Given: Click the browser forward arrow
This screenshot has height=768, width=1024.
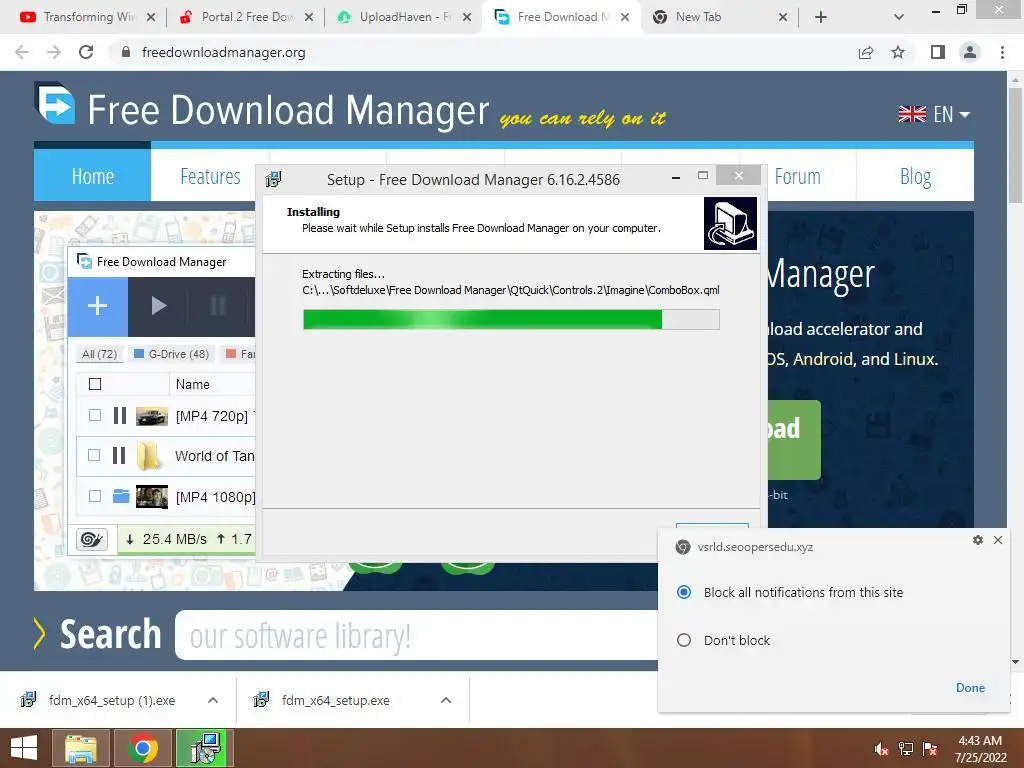Looking at the screenshot, I should (x=54, y=52).
